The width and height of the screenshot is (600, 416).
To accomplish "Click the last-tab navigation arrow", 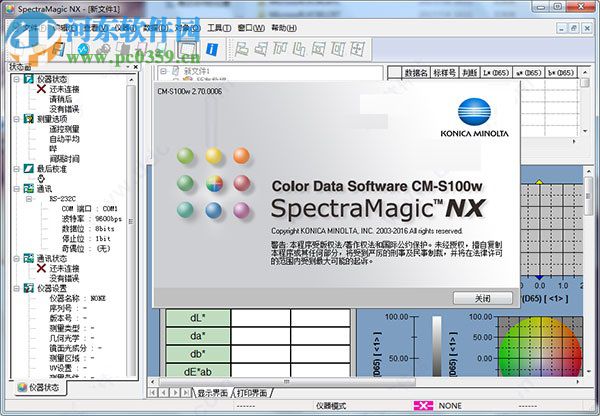I will (186, 393).
